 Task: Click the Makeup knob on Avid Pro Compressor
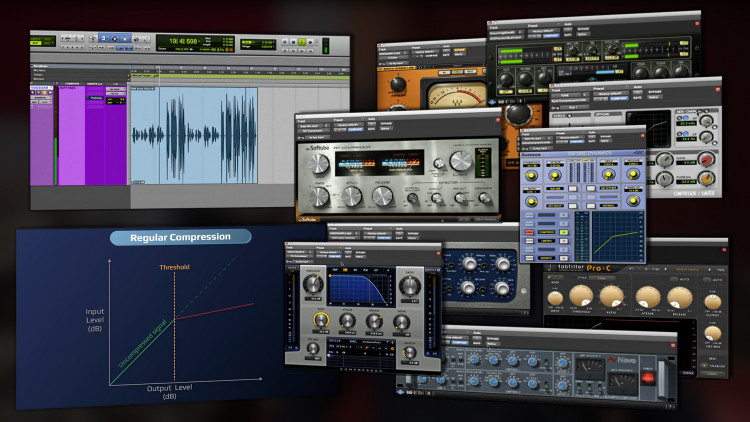409,353
